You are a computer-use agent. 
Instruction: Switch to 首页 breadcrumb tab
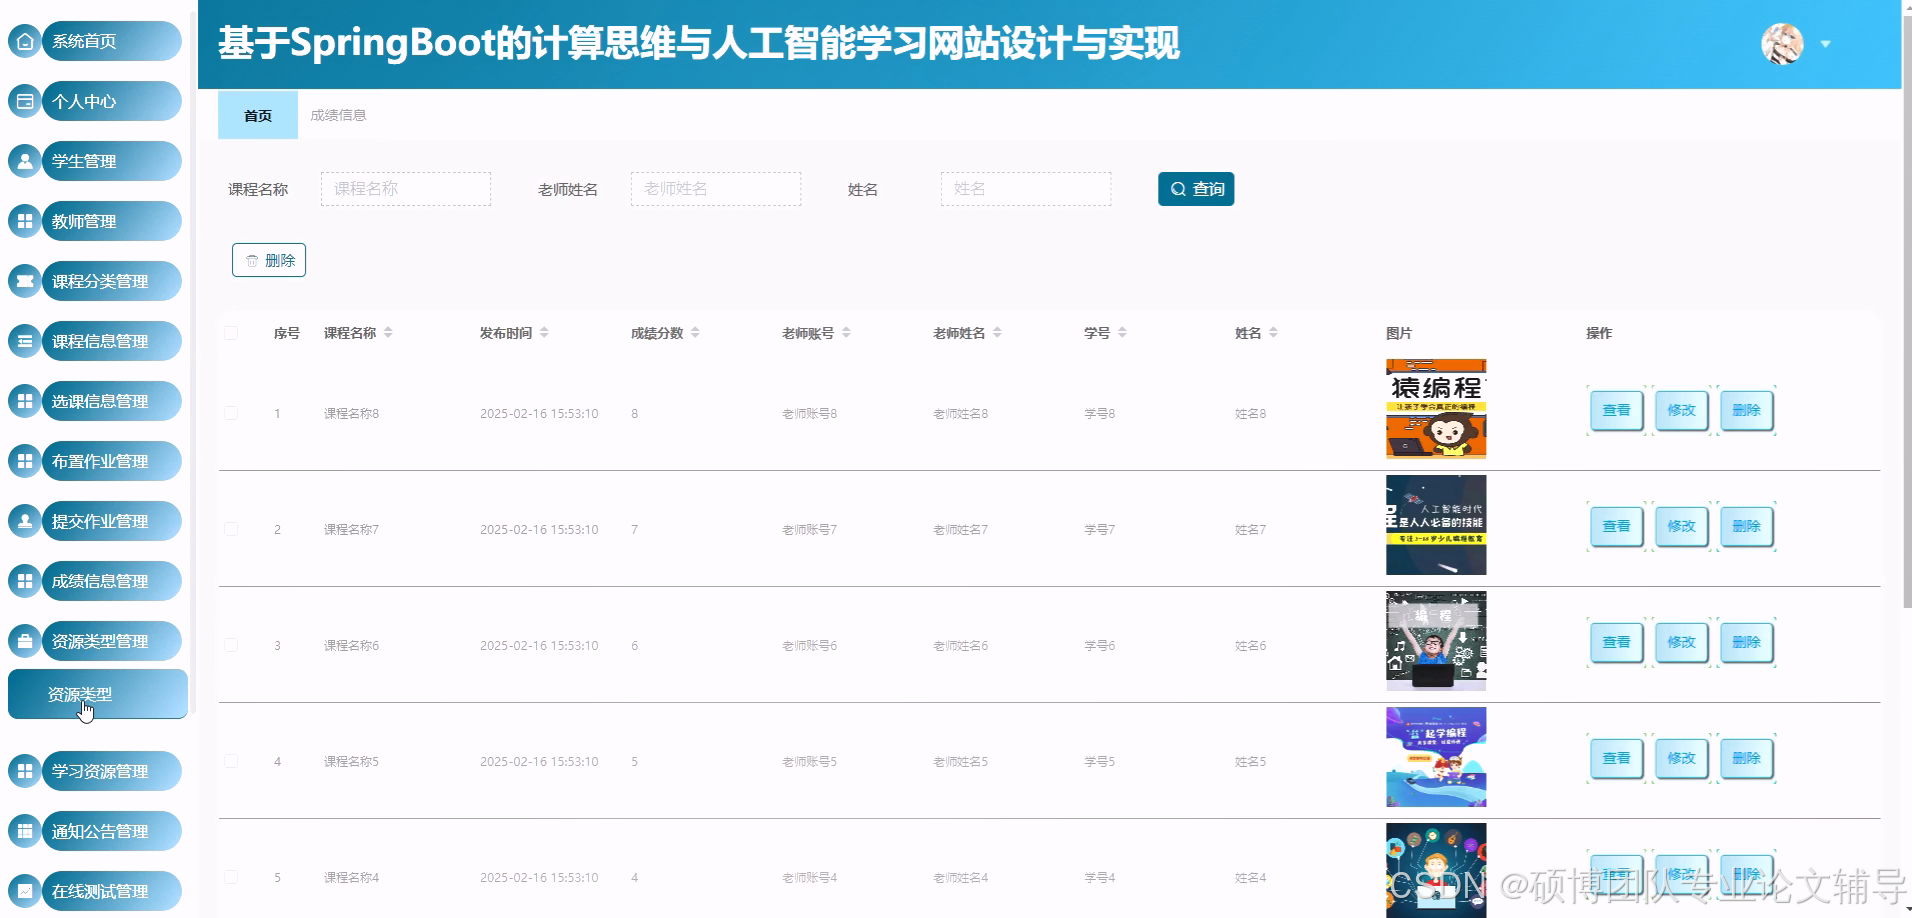tap(258, 115)
